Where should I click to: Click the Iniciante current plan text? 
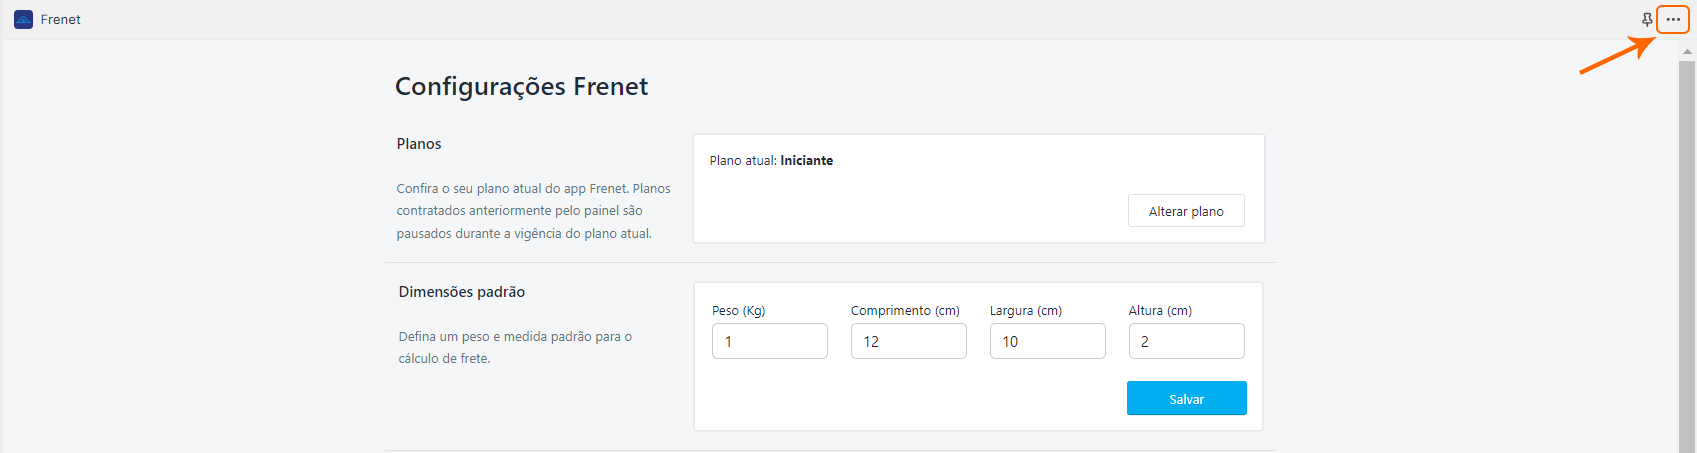pos(806,160)
